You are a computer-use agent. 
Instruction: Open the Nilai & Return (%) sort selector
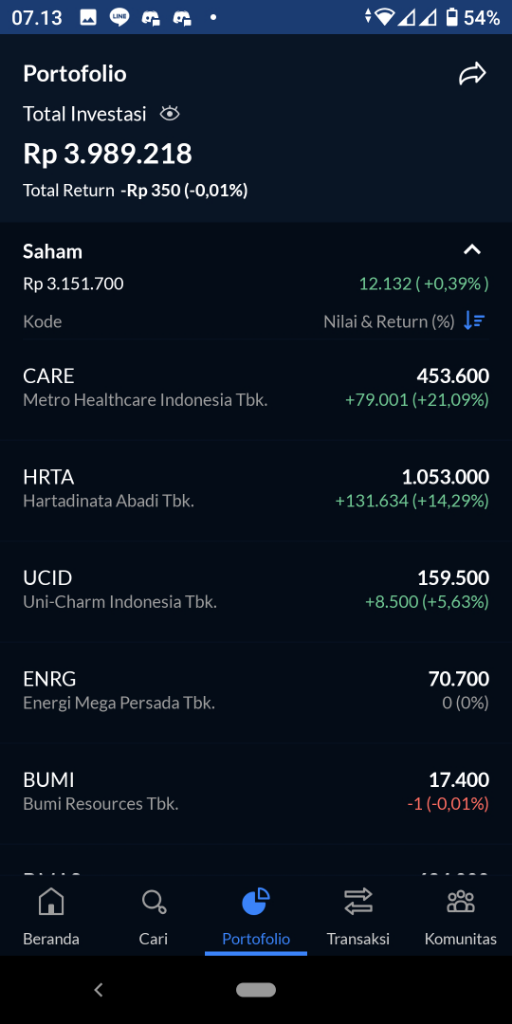pyautogui.click(x=389, y=321)
